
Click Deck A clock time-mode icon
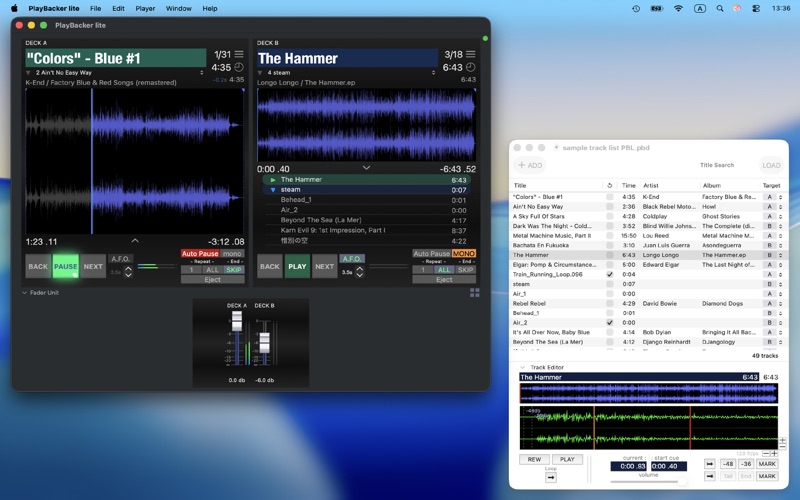tap(239, 67)
